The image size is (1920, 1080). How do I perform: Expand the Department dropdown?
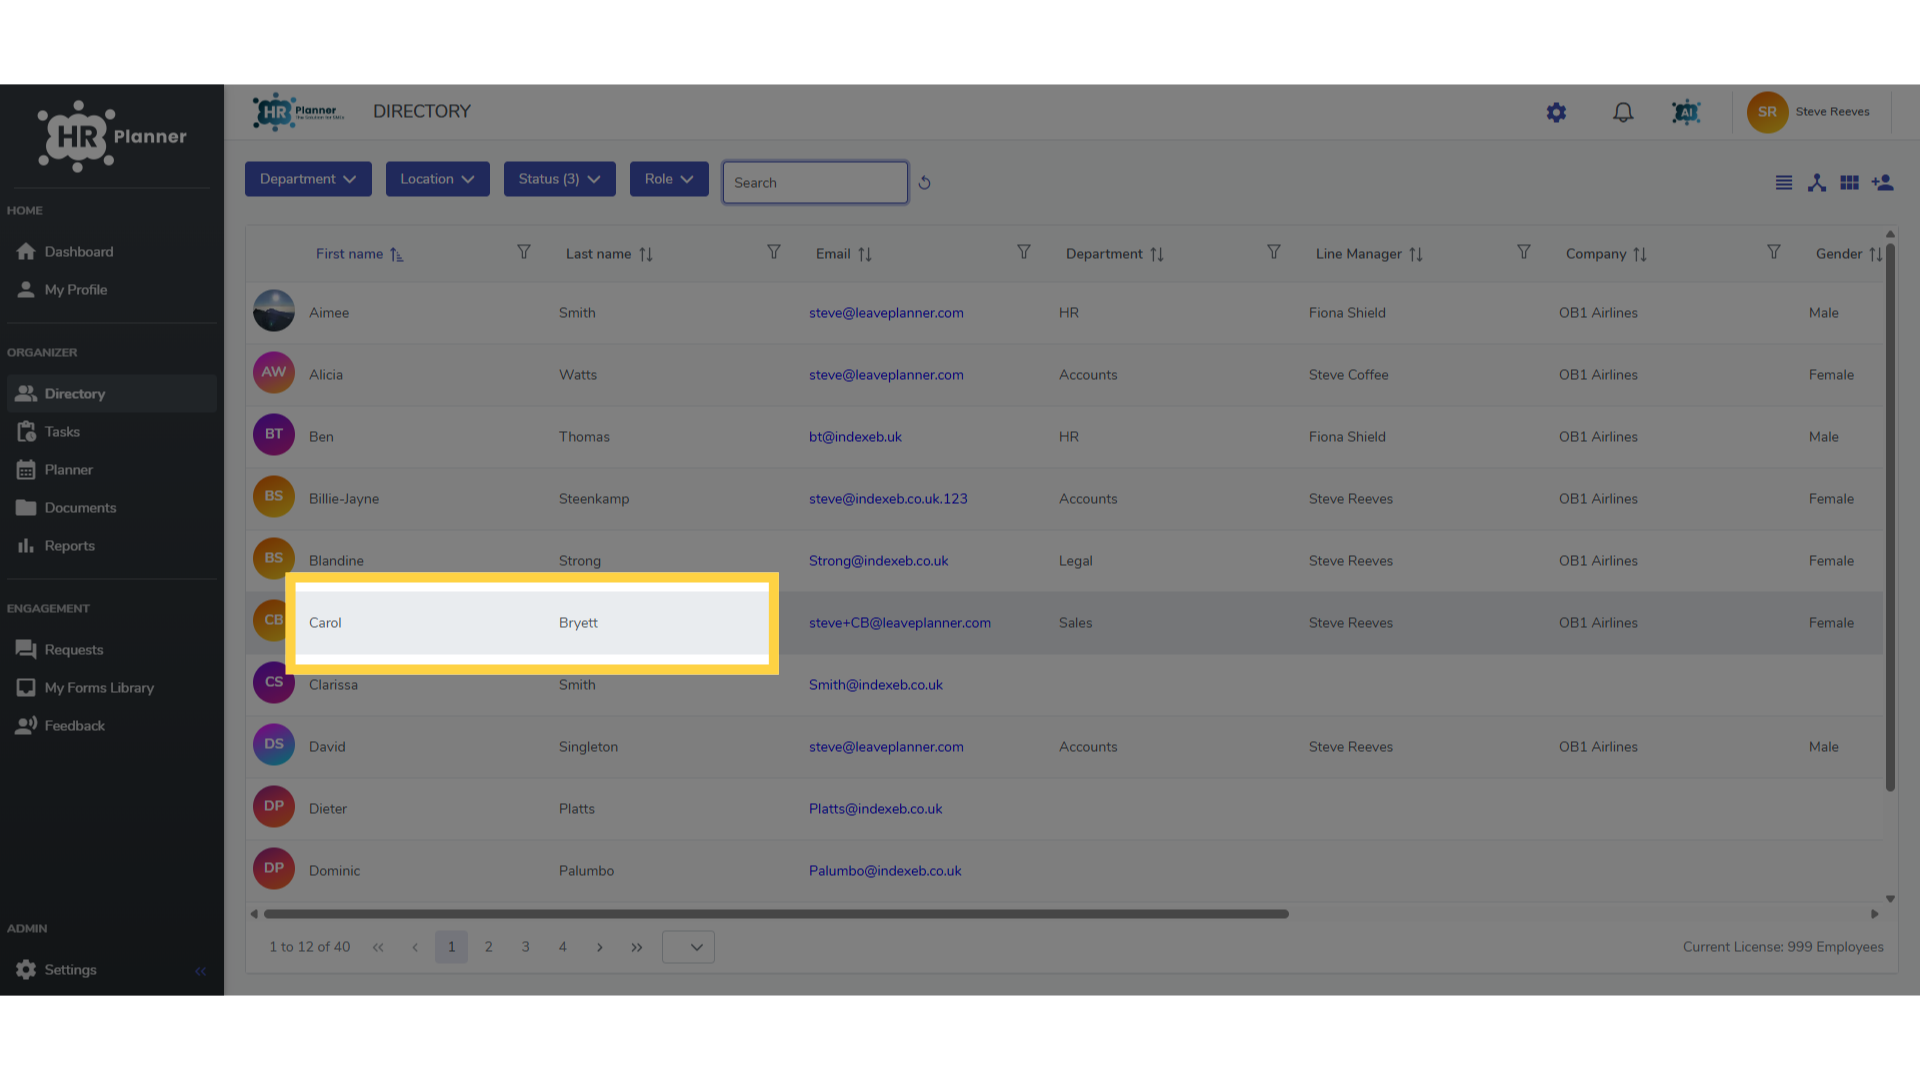pos(308,179)
